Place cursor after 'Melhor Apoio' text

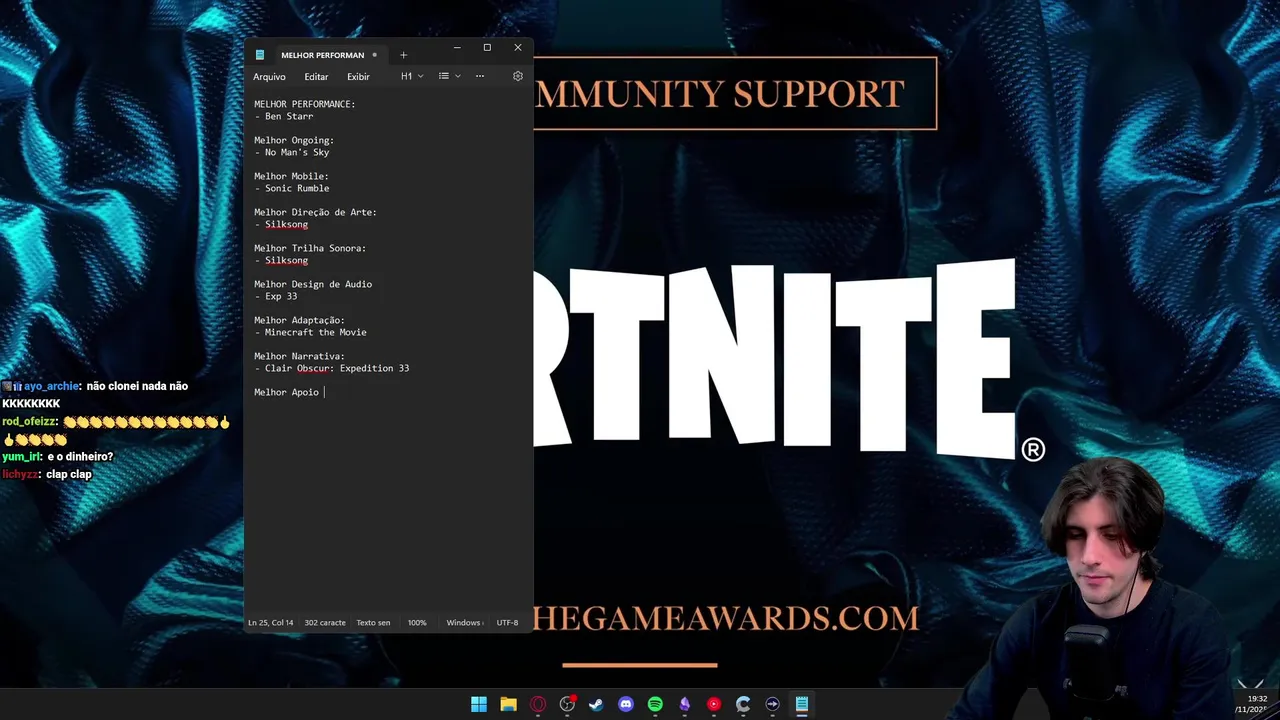point(322,392)
